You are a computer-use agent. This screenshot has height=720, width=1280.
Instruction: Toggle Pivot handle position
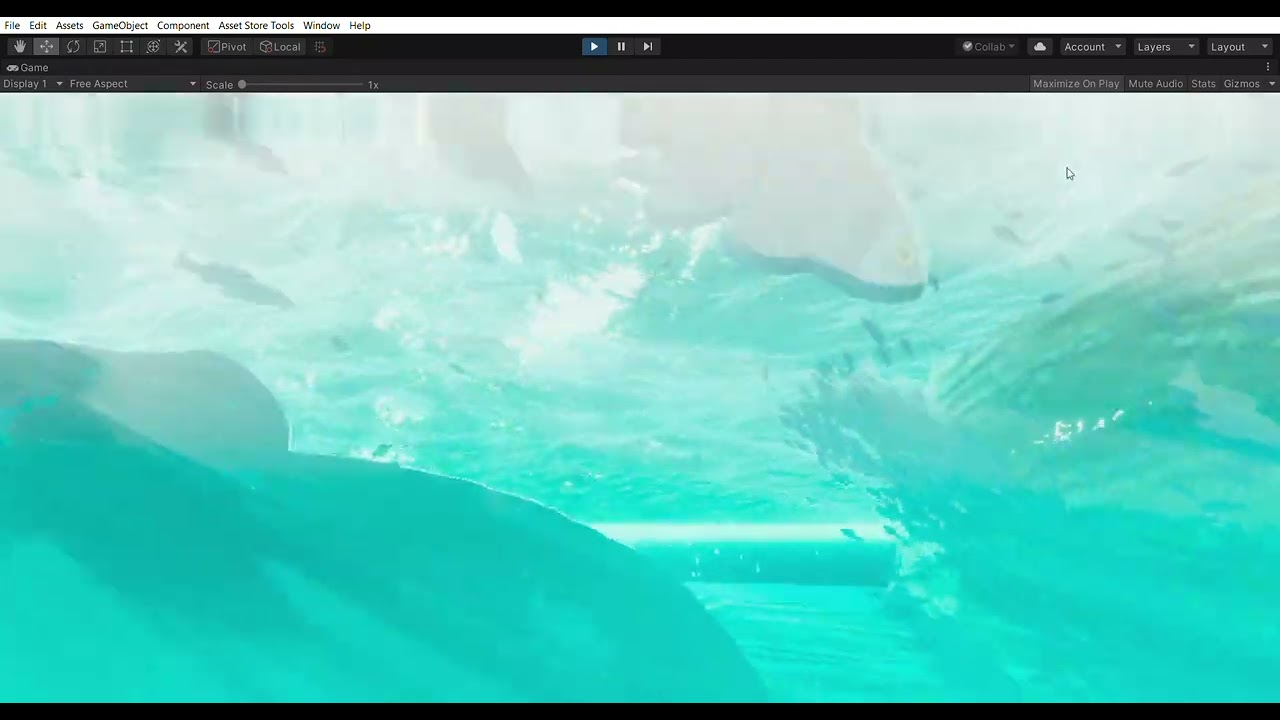[227, 47]
